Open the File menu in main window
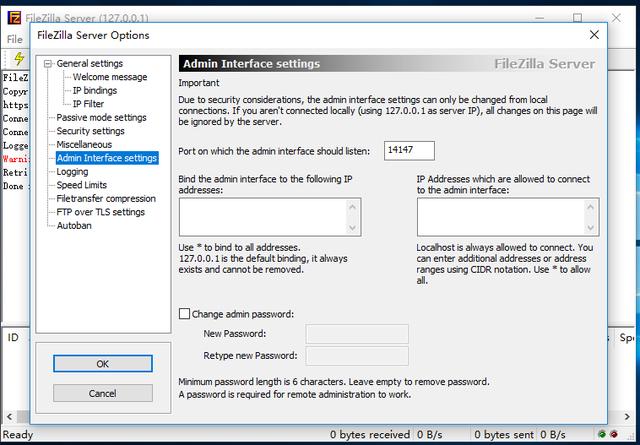 click(15, 39)
